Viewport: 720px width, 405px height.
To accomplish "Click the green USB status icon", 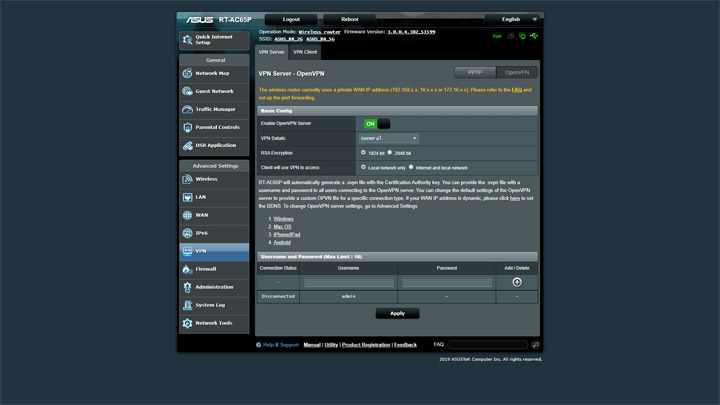I will (x=534, y=36).
